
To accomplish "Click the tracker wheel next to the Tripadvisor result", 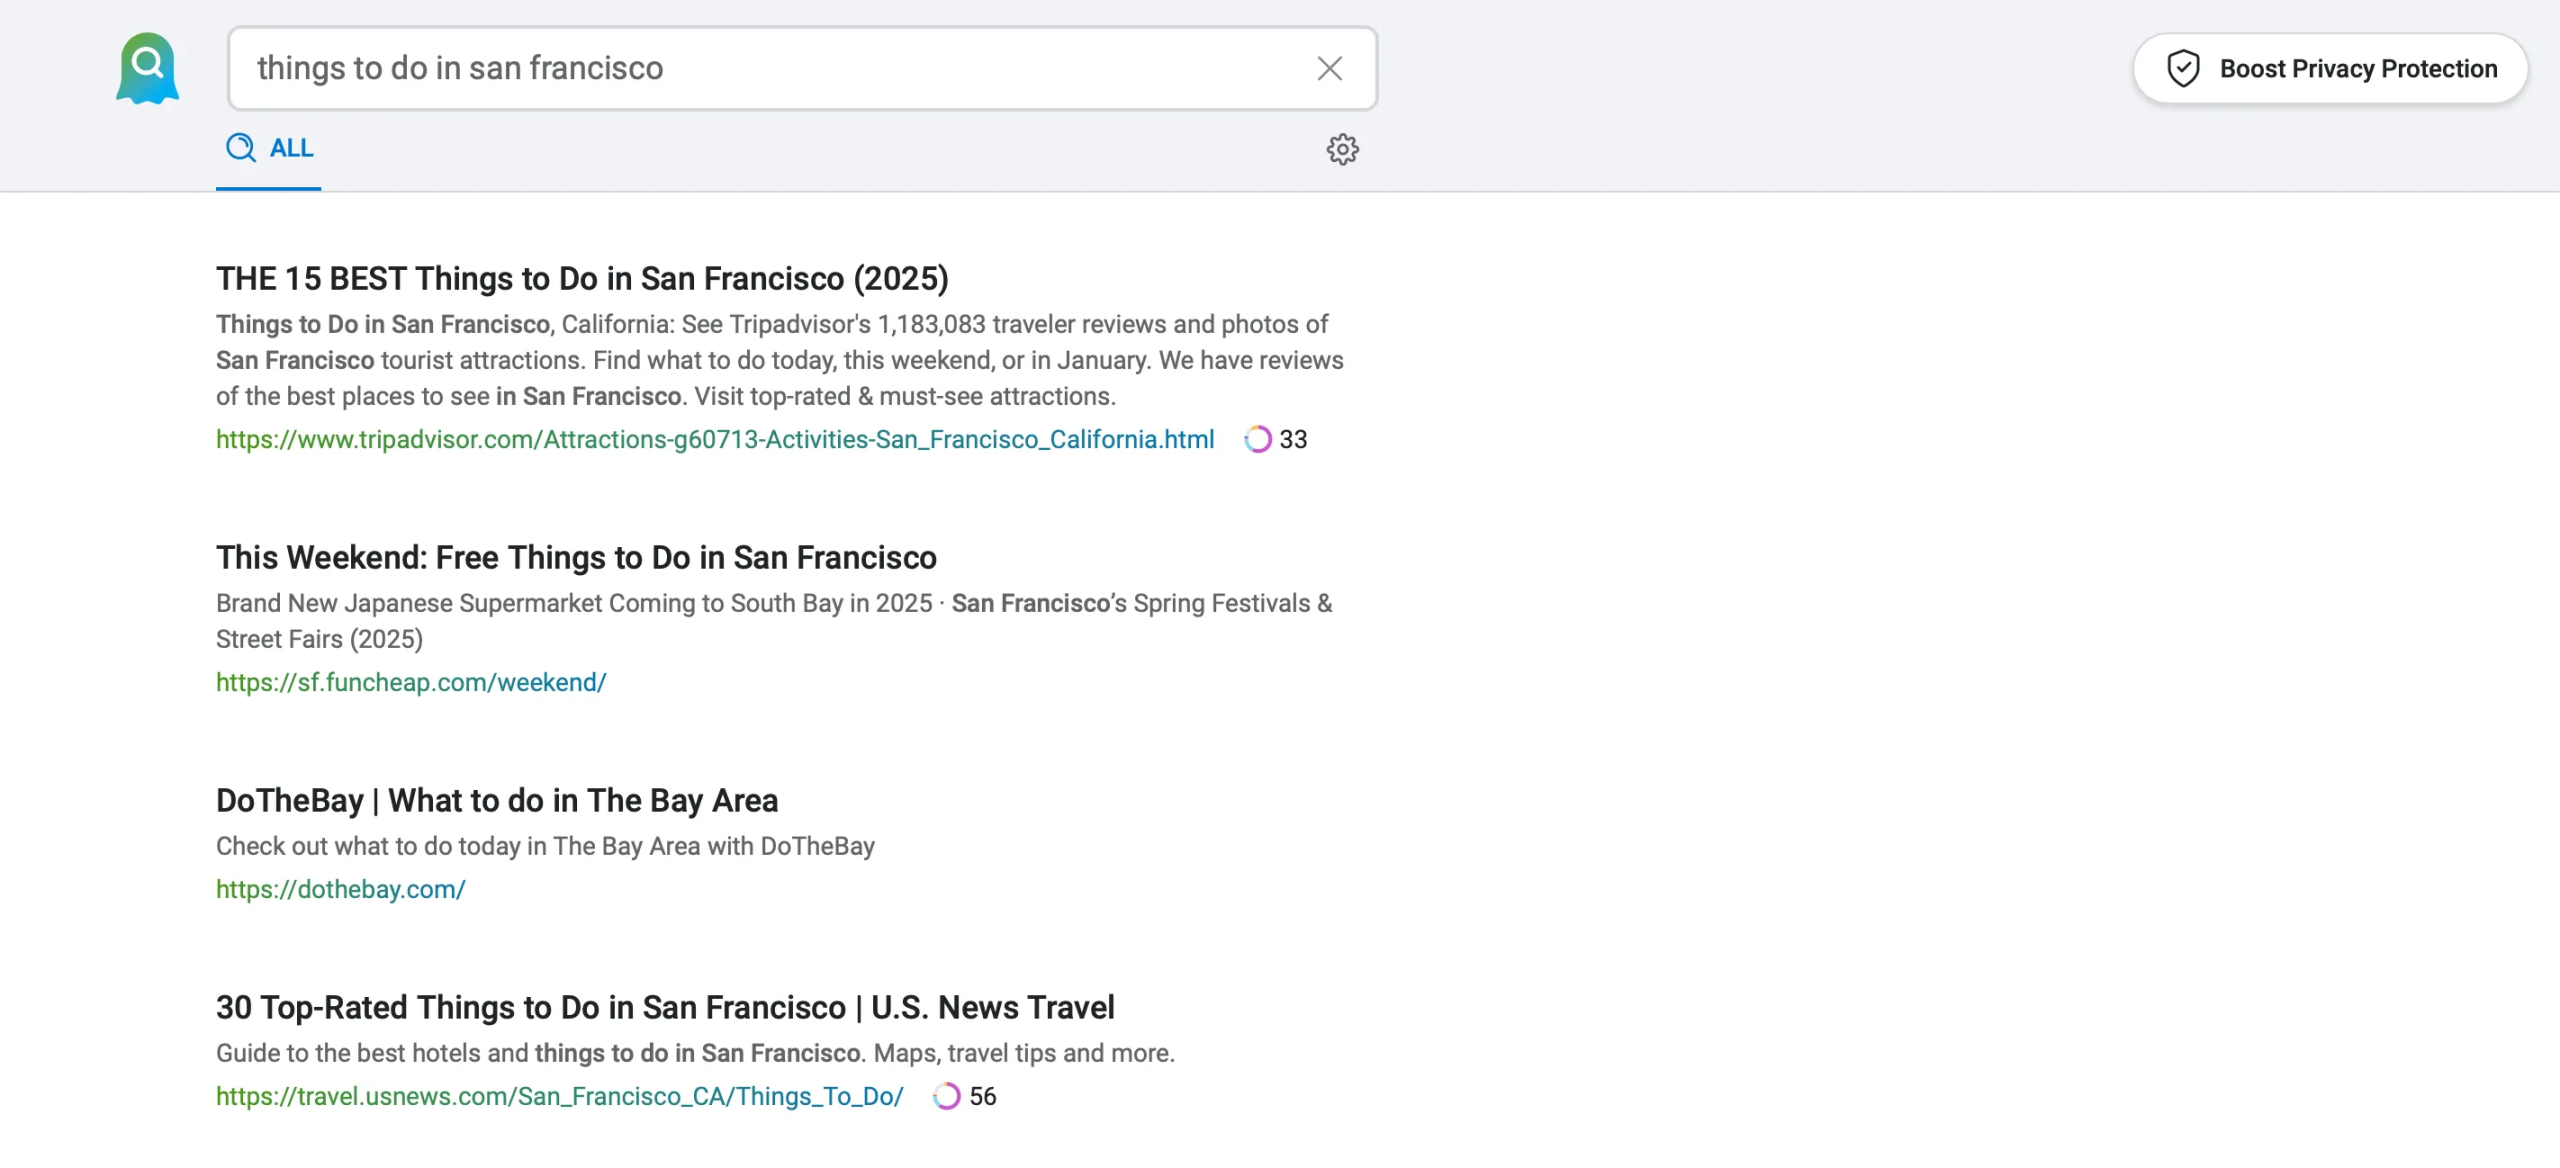I will (x=1256, y=439).
